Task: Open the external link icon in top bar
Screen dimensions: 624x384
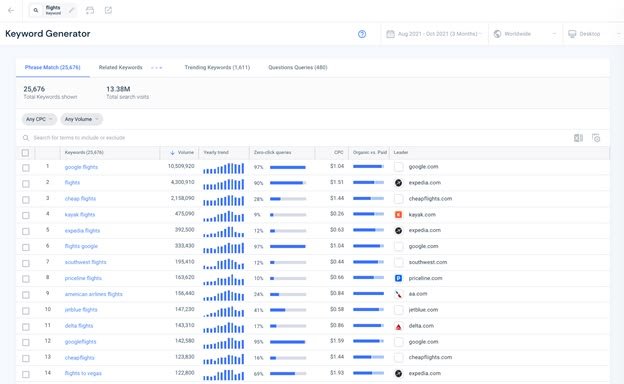Action: (108, 10)
